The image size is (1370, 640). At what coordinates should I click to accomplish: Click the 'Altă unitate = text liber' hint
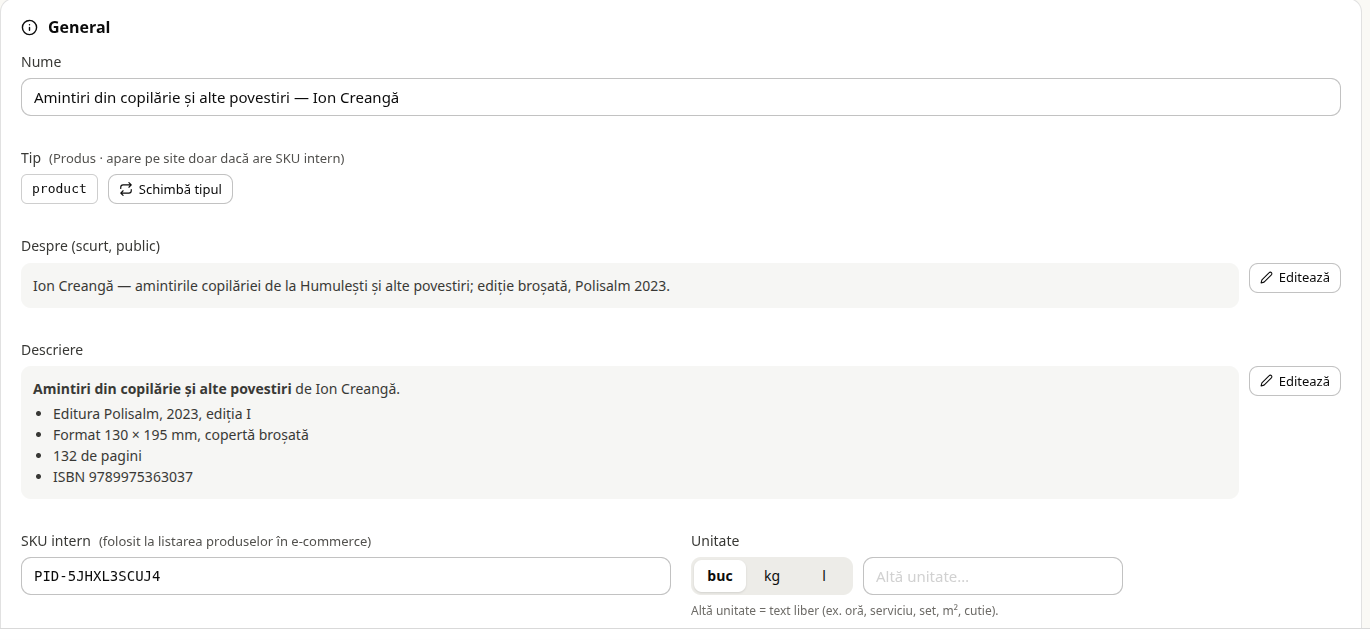[844, 610]
